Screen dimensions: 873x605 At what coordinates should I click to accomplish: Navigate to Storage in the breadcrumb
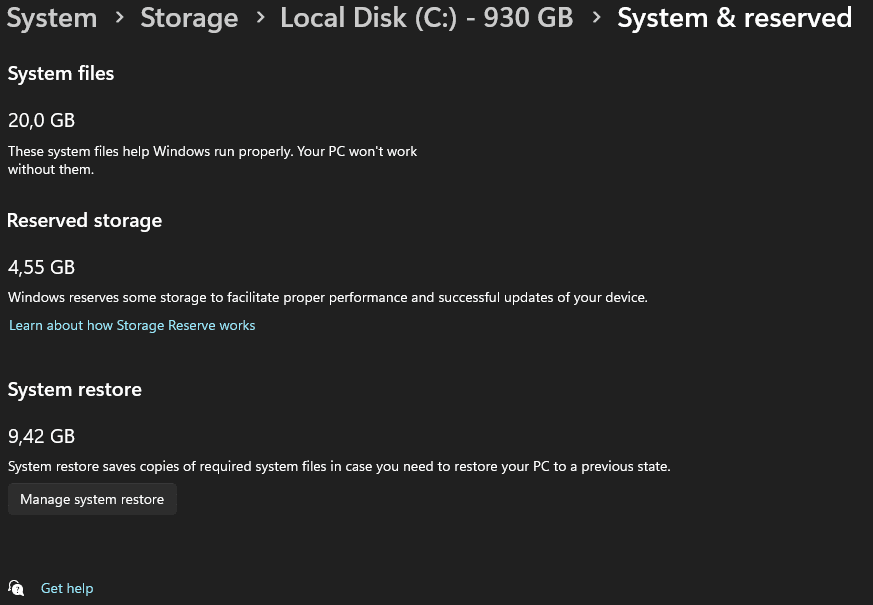click(x=189, y=18)
